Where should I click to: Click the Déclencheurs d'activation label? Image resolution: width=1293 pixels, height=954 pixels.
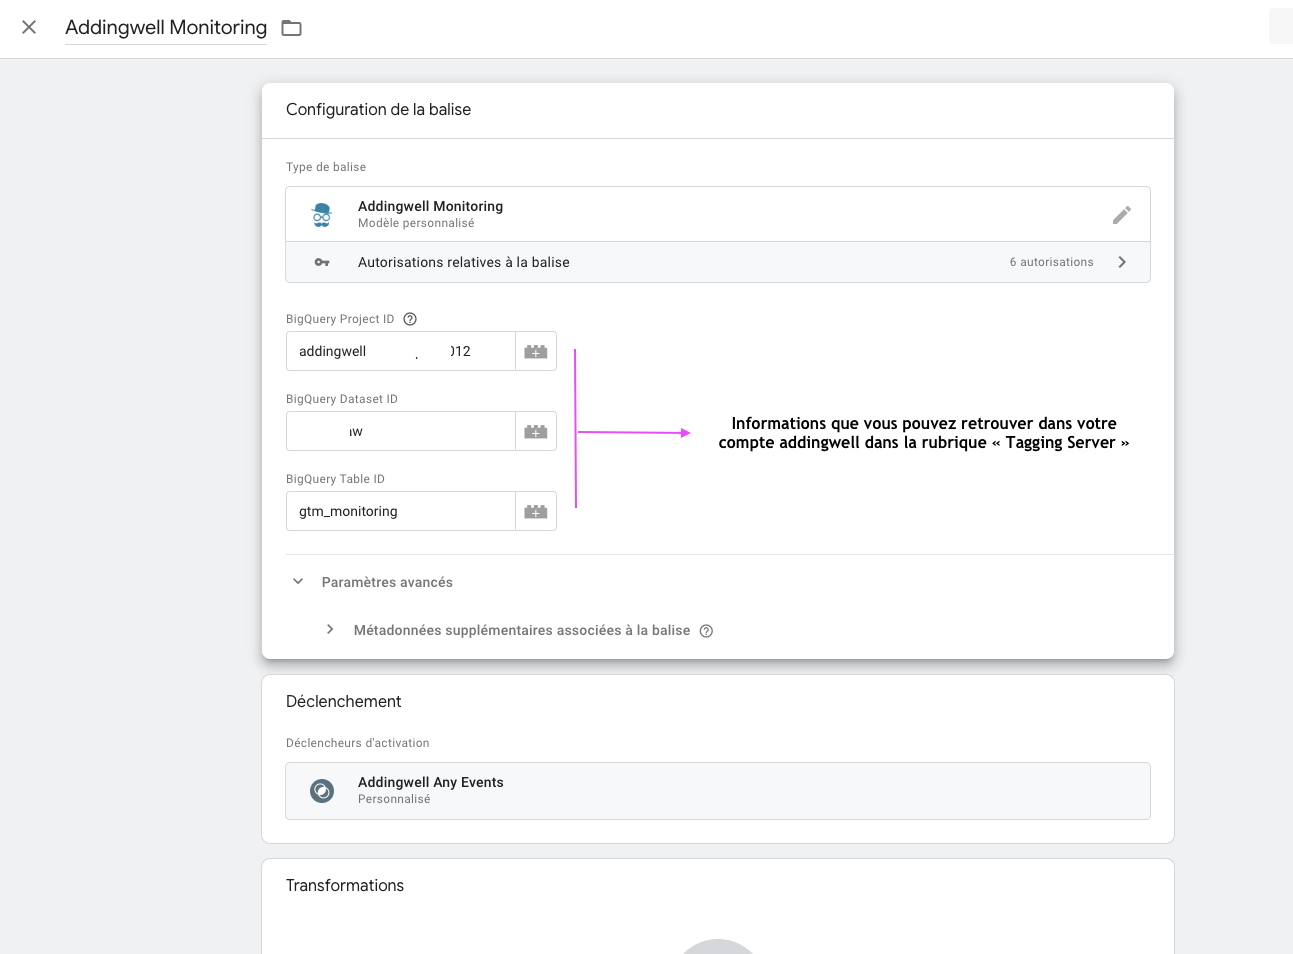357,743
